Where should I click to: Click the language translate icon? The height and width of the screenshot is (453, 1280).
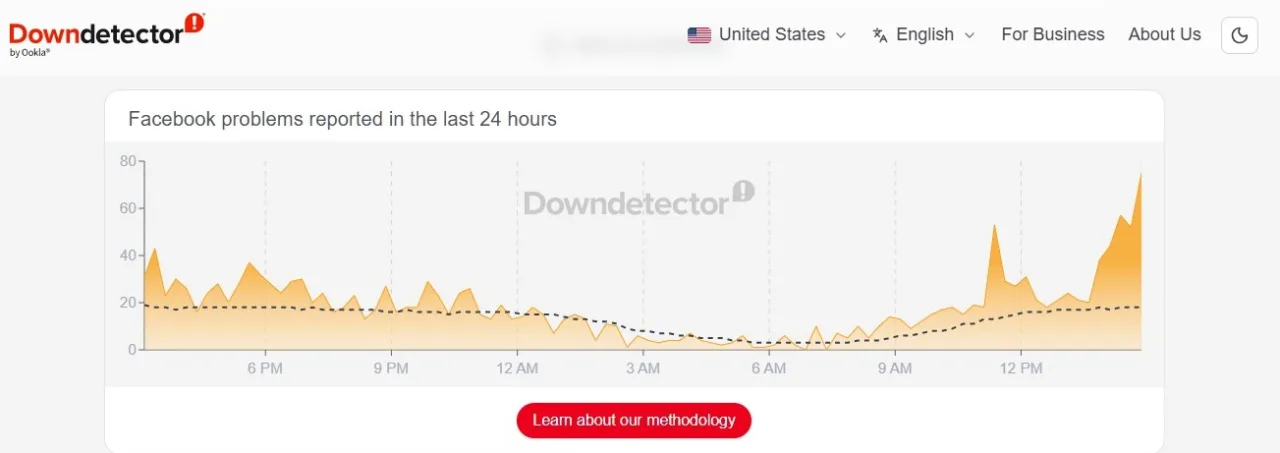[880, 35]
